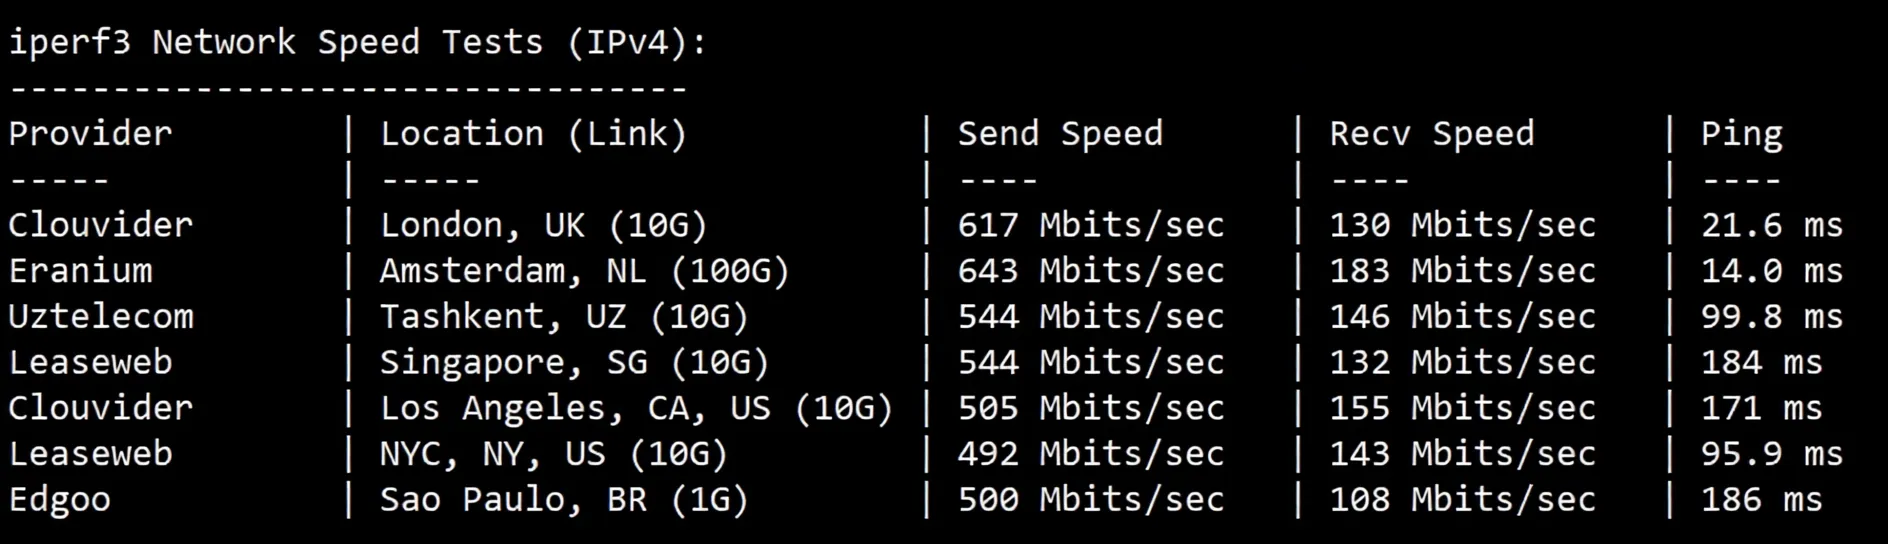Click the Singapore, SG (10G) location
1888x544 pixels.
pyautogui.click(x=574, y=363)
